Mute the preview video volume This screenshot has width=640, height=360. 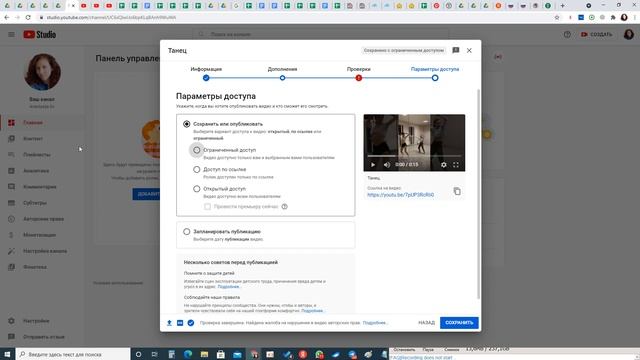(x=387, y=165)
